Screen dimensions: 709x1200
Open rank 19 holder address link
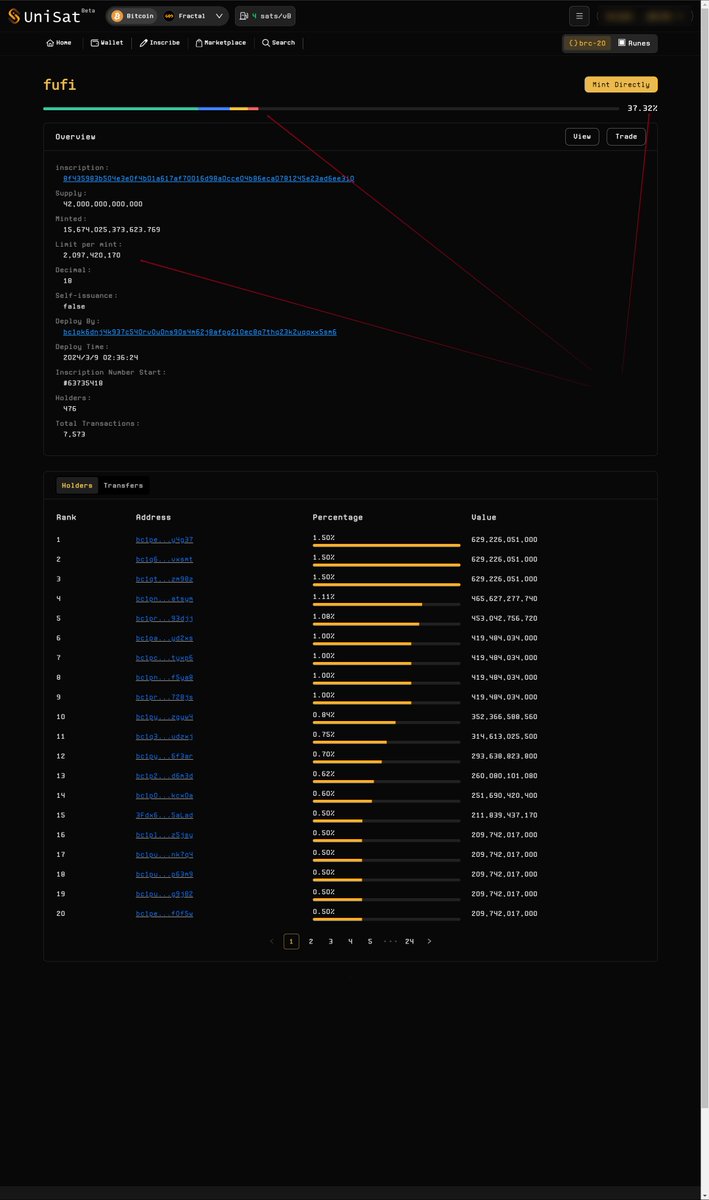tap(165, 894)
